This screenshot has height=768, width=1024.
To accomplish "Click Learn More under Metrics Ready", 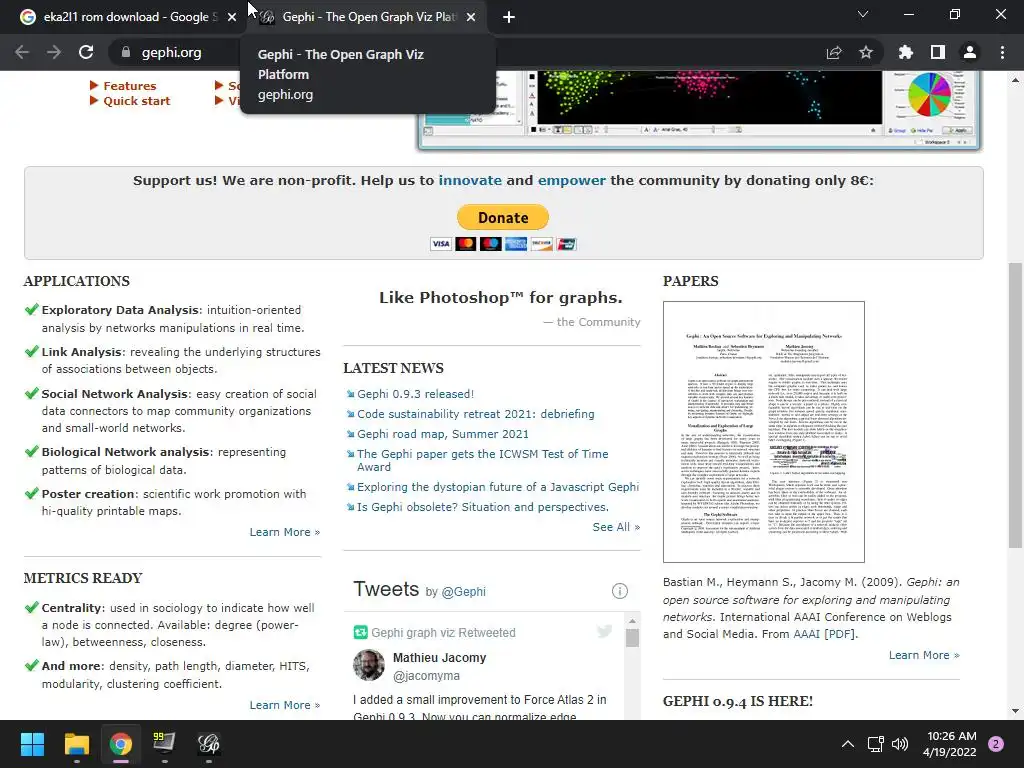I will point(285,705).
